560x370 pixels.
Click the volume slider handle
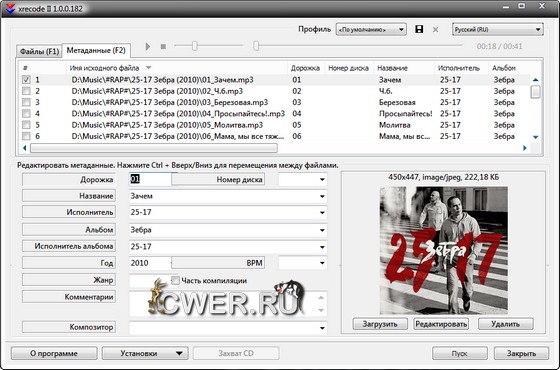click(x=194, y=46)
